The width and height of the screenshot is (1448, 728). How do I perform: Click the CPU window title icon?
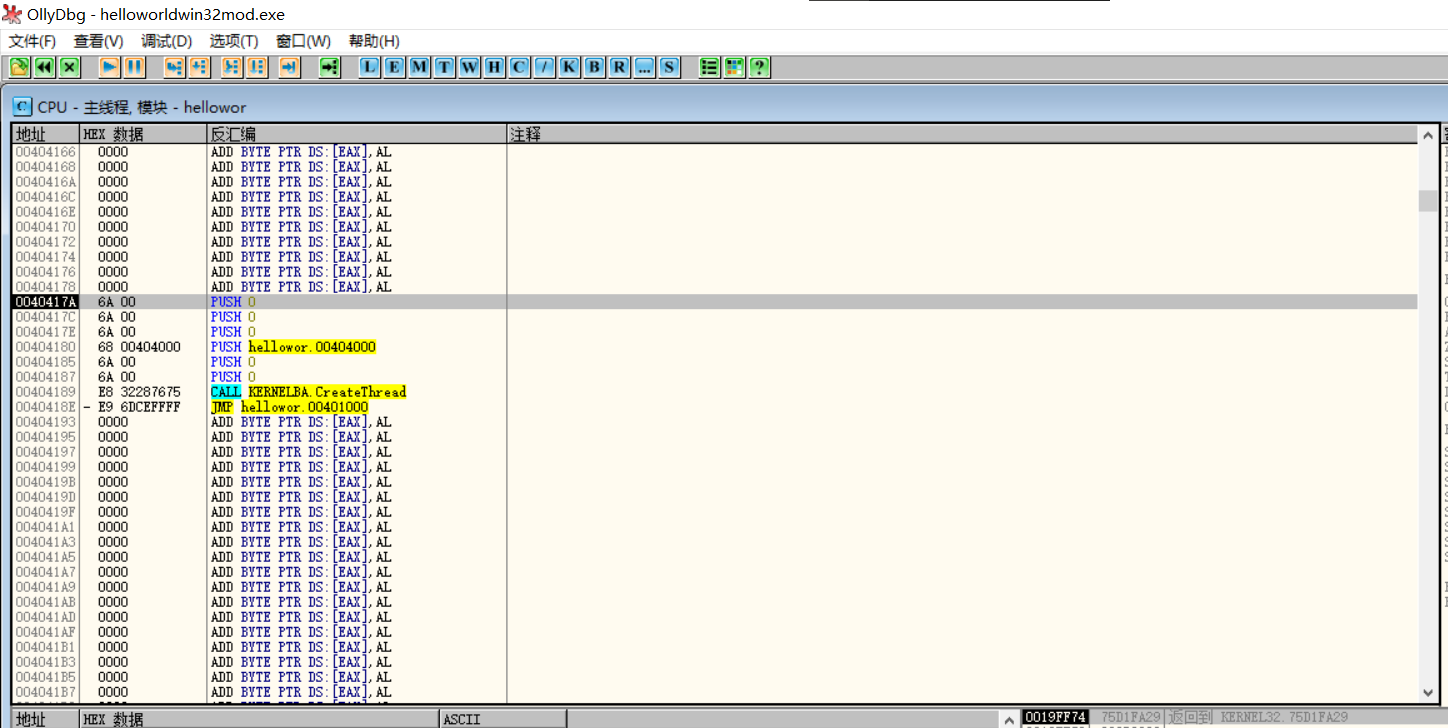pyautogui.click(x=22, y=106)
